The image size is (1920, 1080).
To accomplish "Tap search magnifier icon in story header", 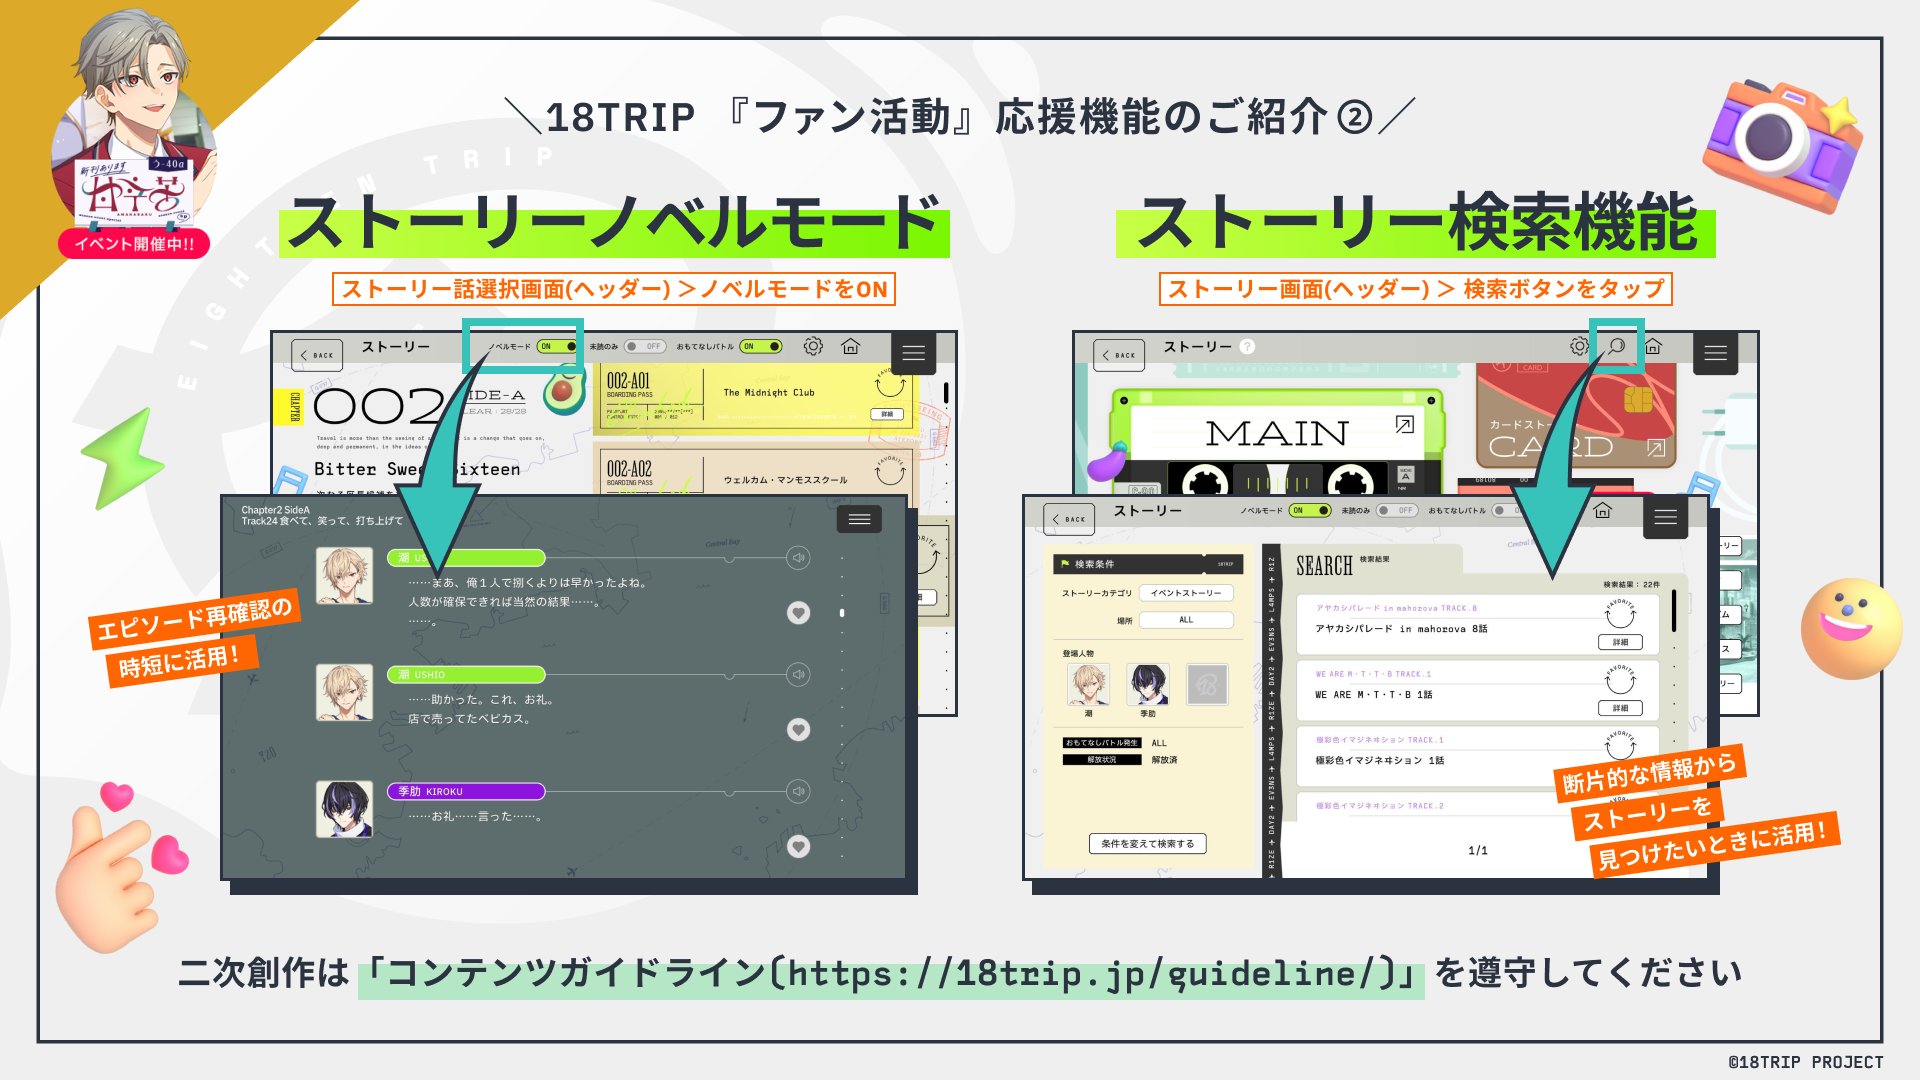I will [x=1616, y=346].
